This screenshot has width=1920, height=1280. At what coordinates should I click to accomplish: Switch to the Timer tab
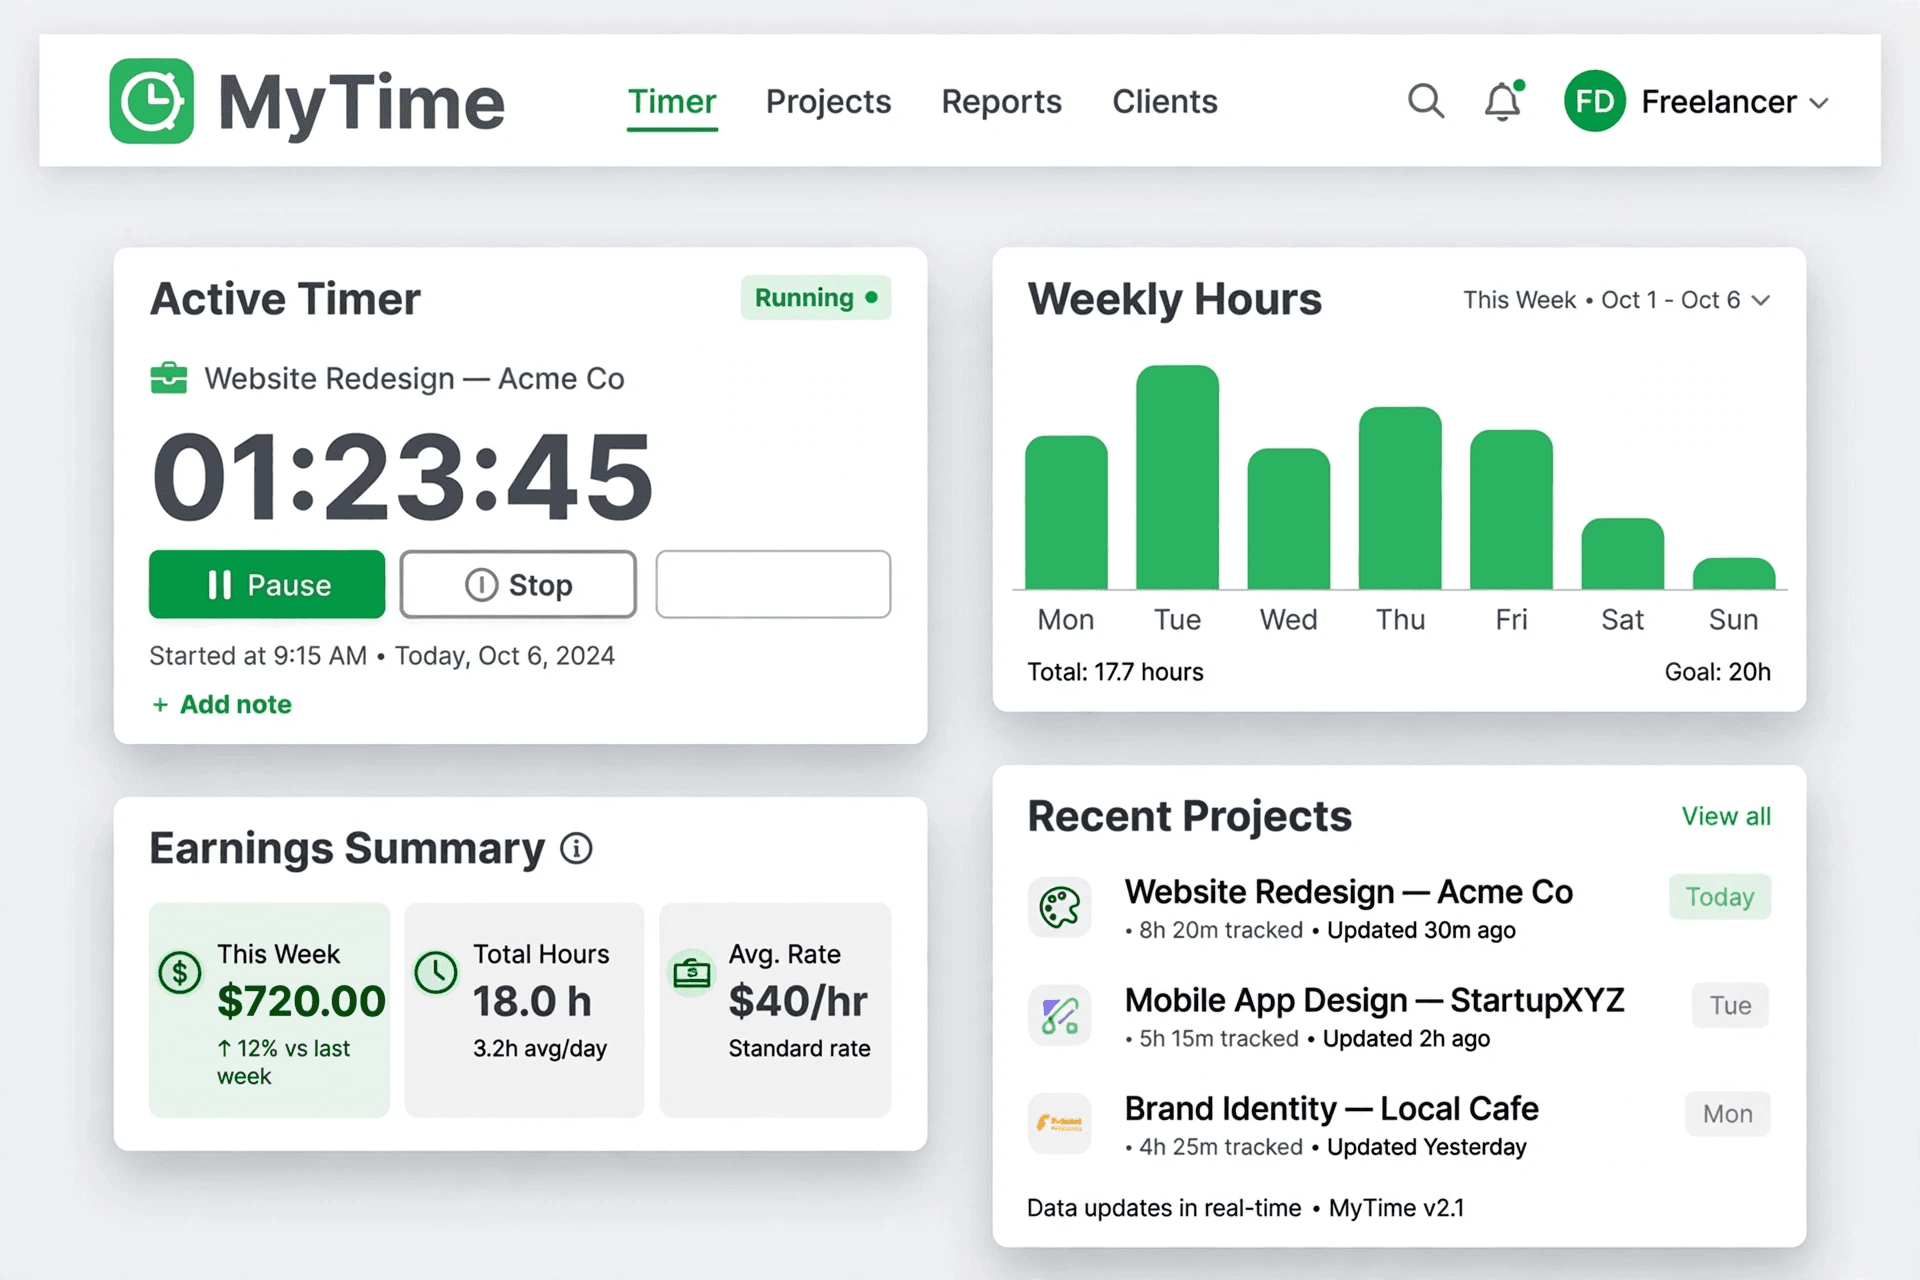[x=672, y=102]
